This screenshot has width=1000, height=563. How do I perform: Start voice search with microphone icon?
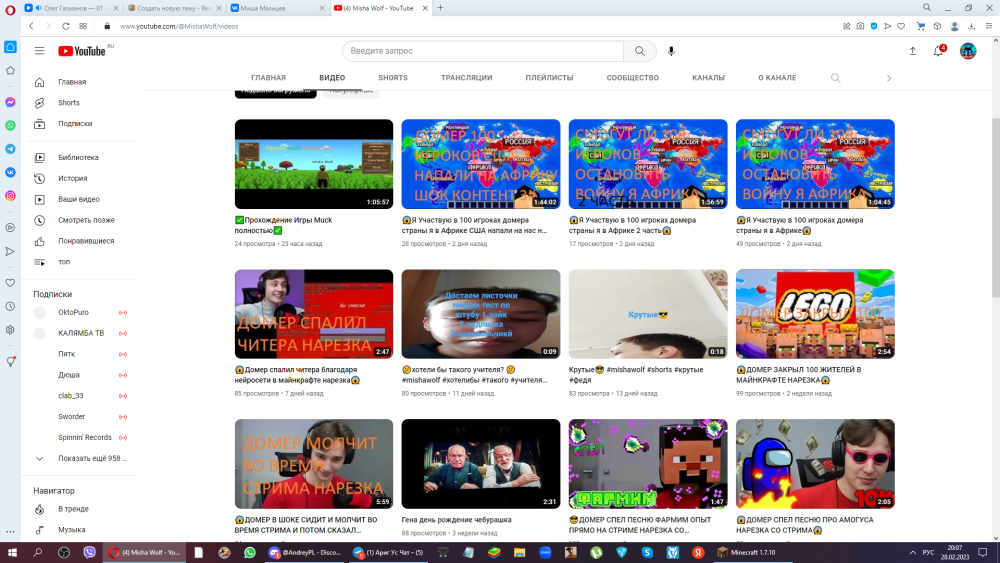671,51
